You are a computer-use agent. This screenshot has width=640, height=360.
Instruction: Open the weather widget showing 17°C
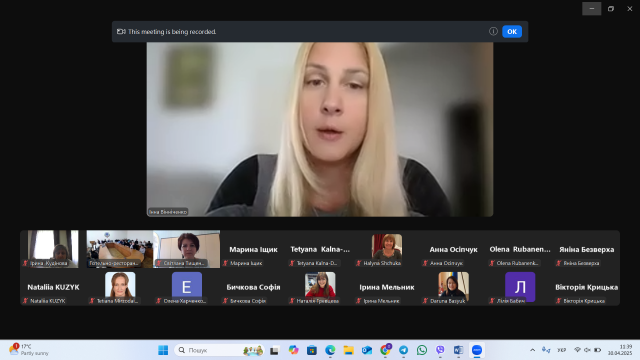pos(29,349)
